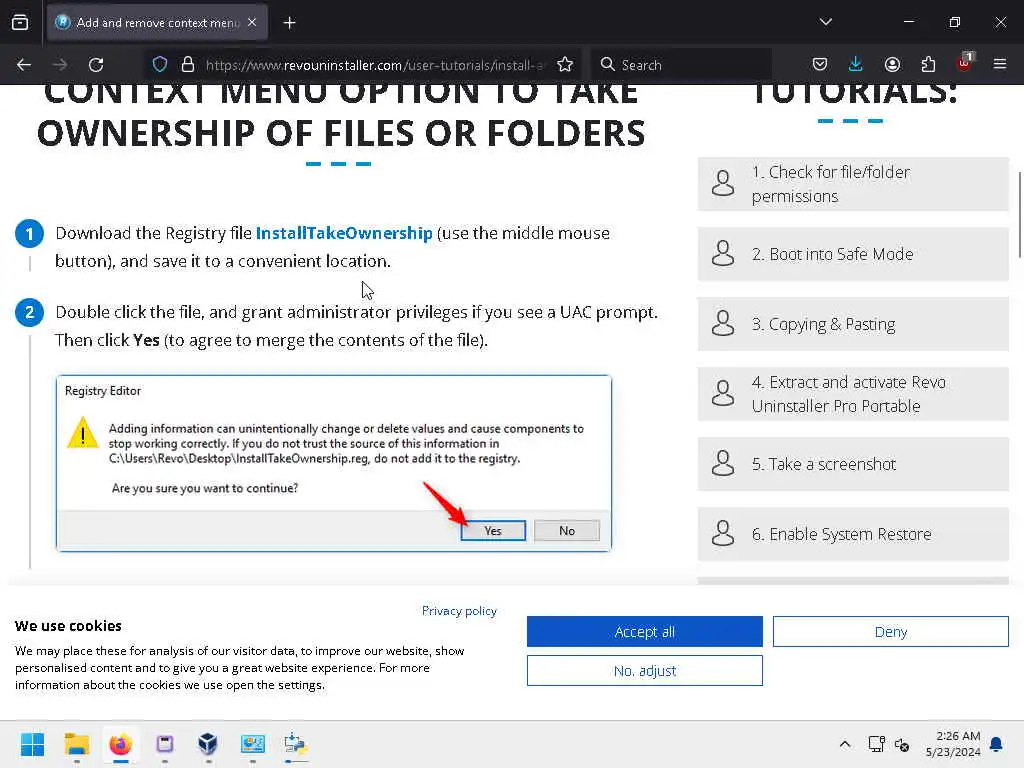Open the monitor-picture app on the taskbar
The height and width of the screenshot is (768, 1024).
[x=253, y=744]
